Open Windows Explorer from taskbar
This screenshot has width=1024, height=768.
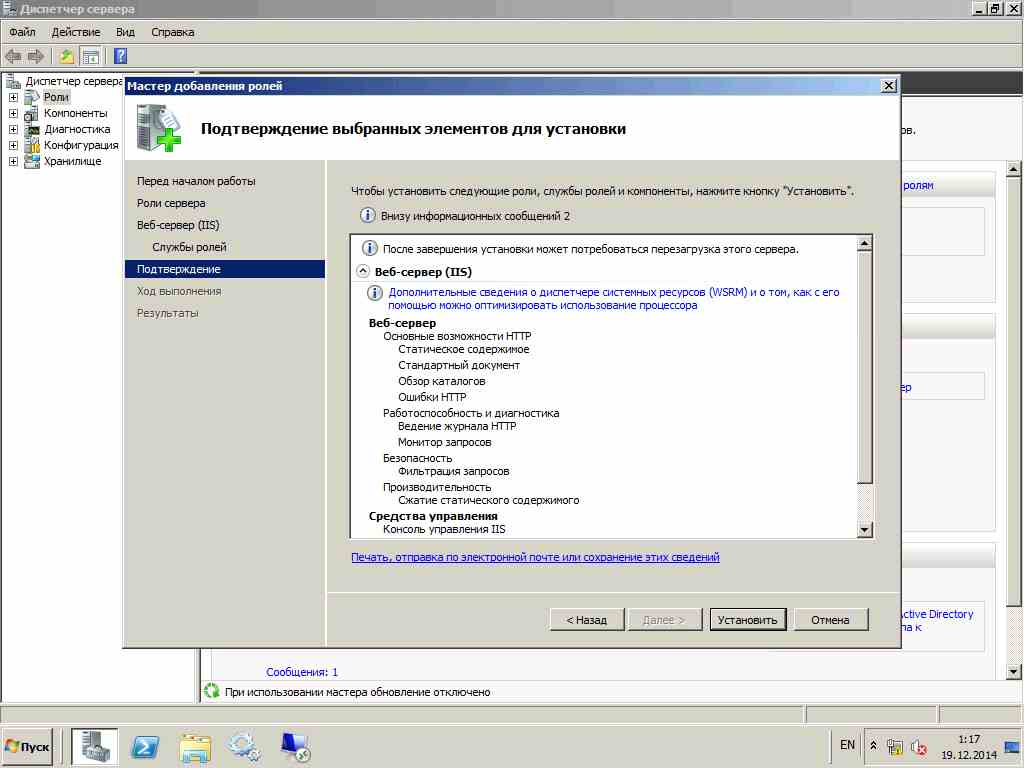pos(195,748)
